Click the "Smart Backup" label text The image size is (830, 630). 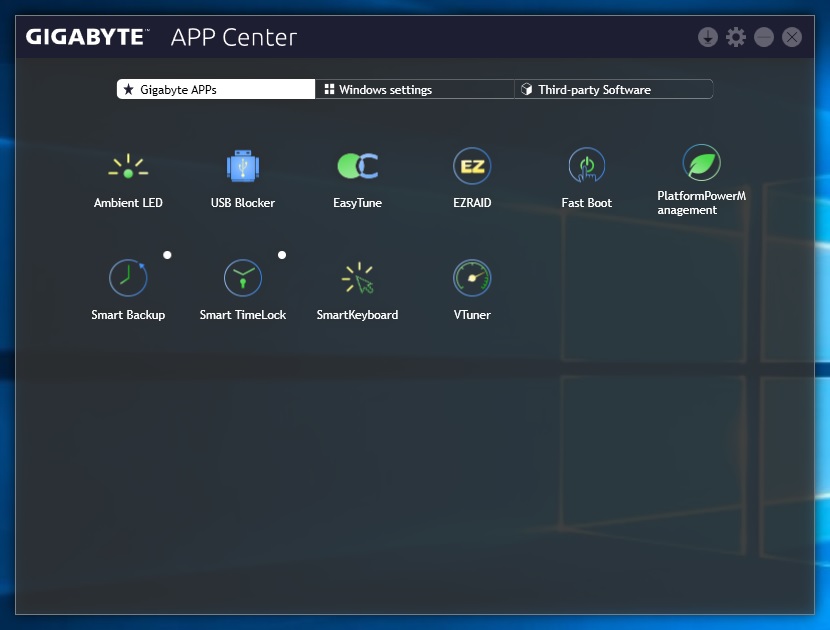(x=128, y=315)
